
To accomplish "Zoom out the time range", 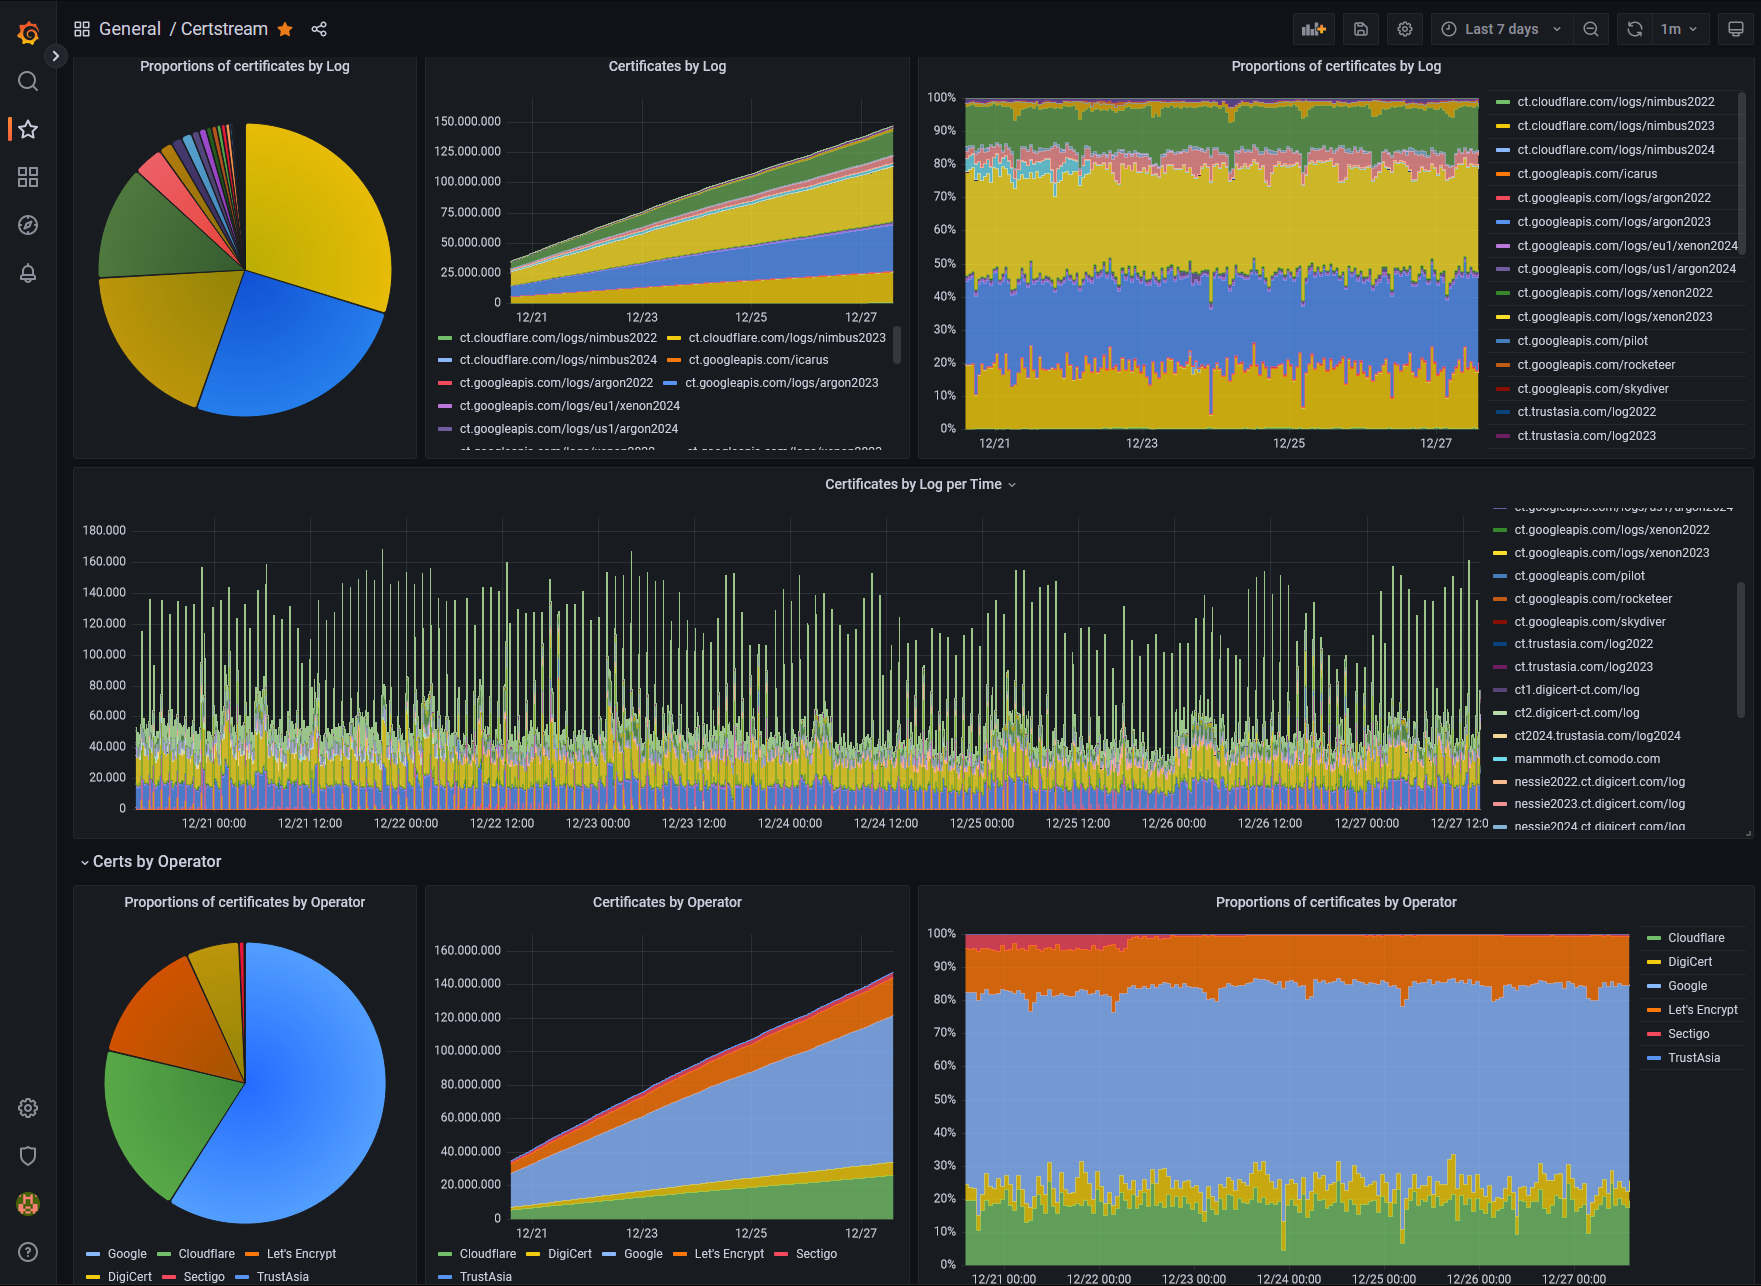I will tap(1590, 29).
